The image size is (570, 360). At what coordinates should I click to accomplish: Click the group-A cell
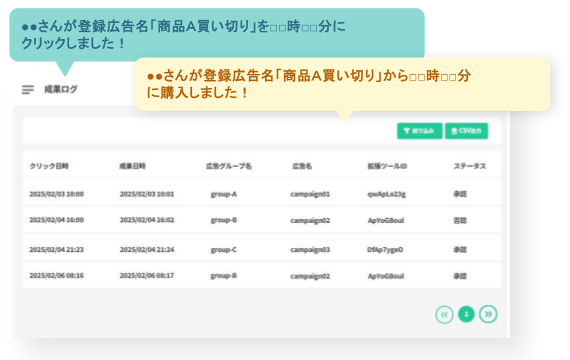coord(224,194)
